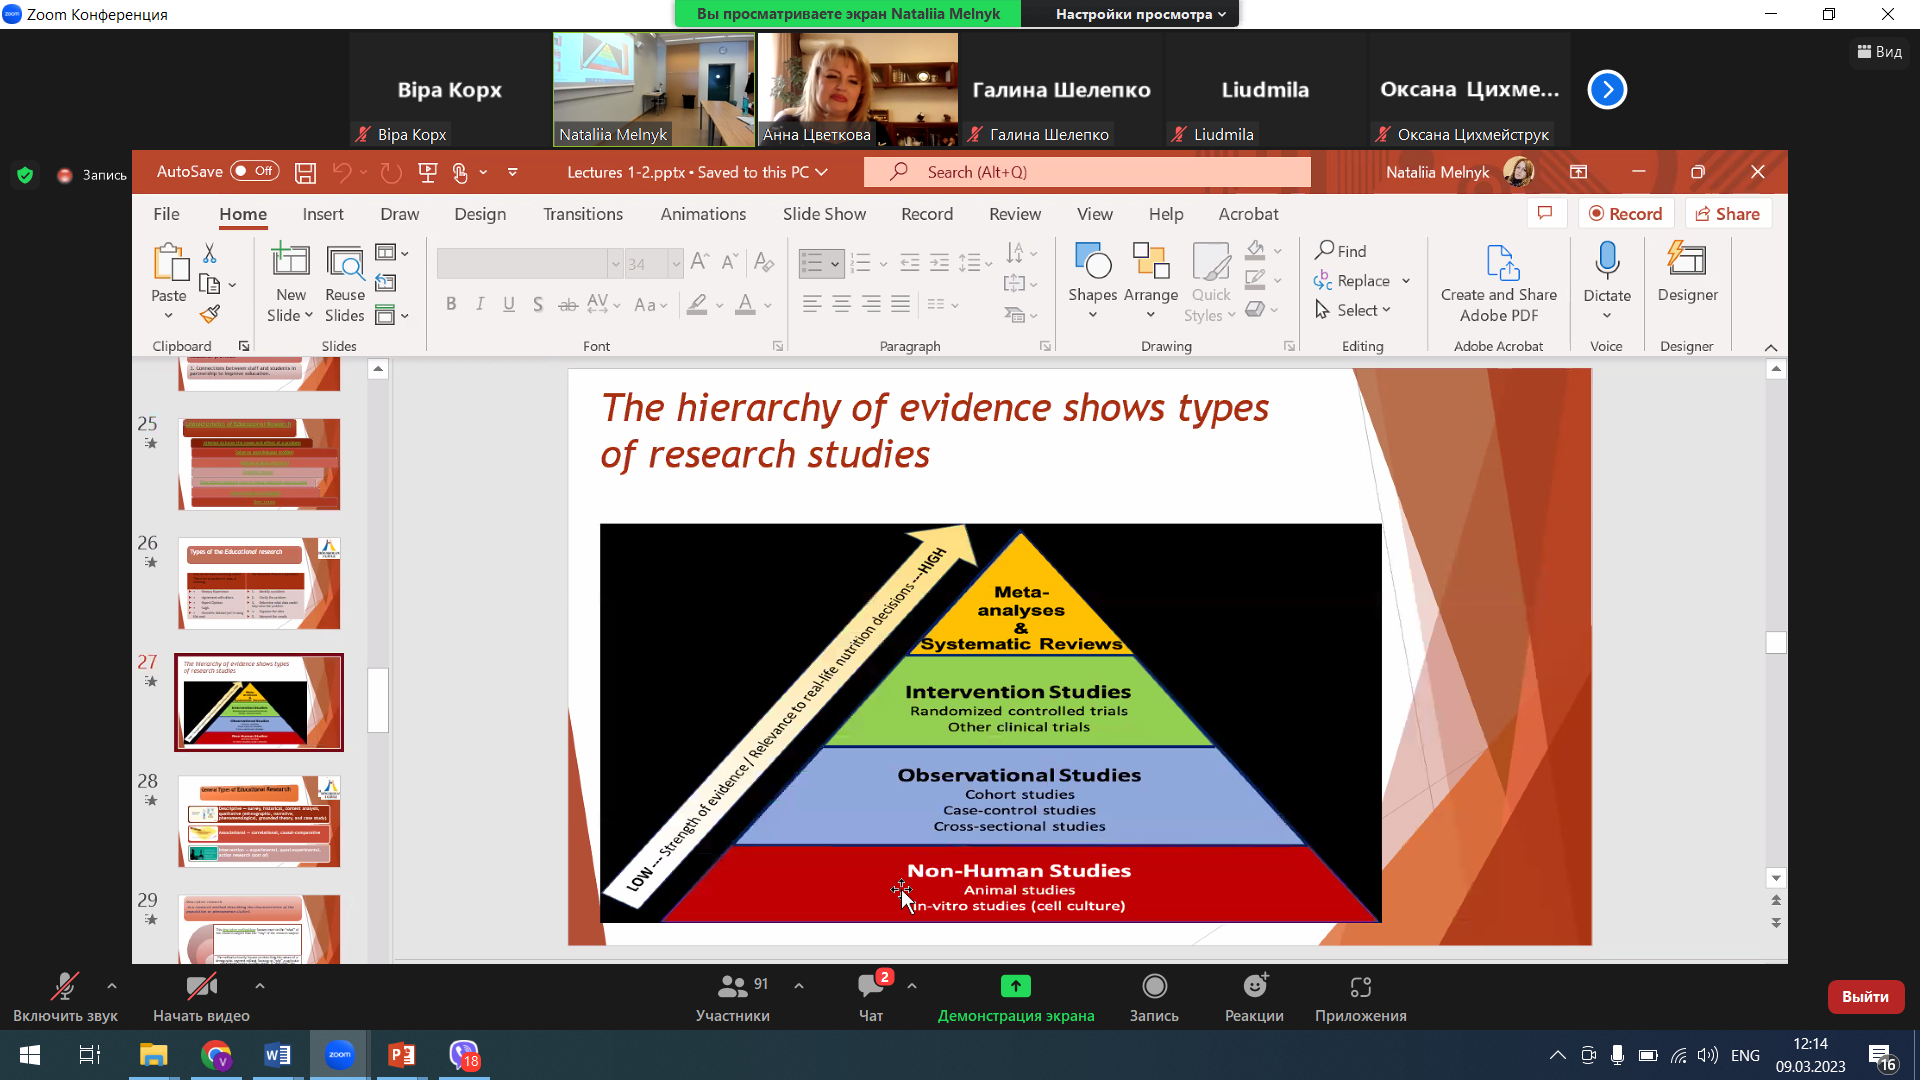Click the Increase Font Size icon
Image resolution: width=1920 pixels, height=1080 pixels.
700,263
